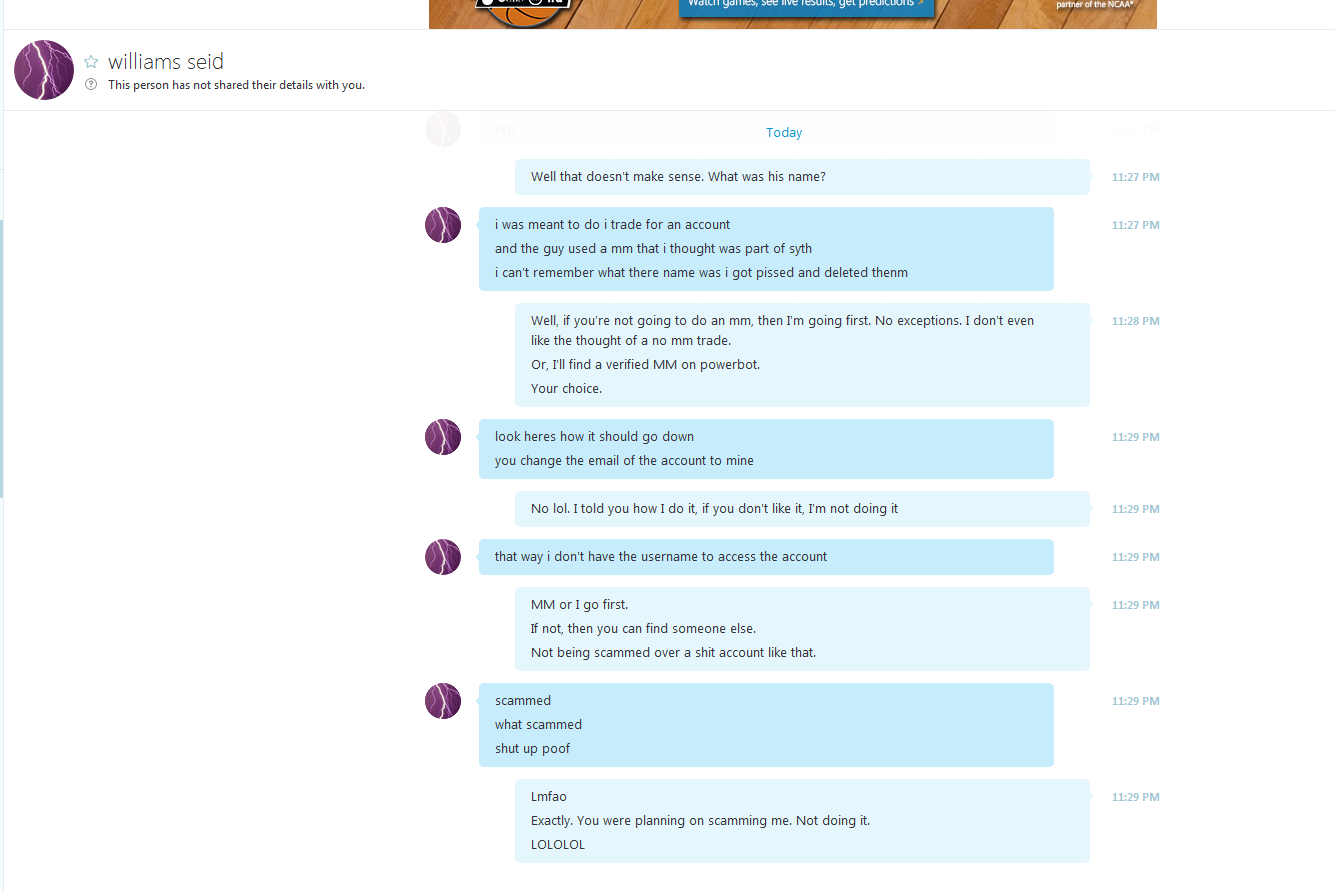Click the Today date separator

(x=784, y=132)
